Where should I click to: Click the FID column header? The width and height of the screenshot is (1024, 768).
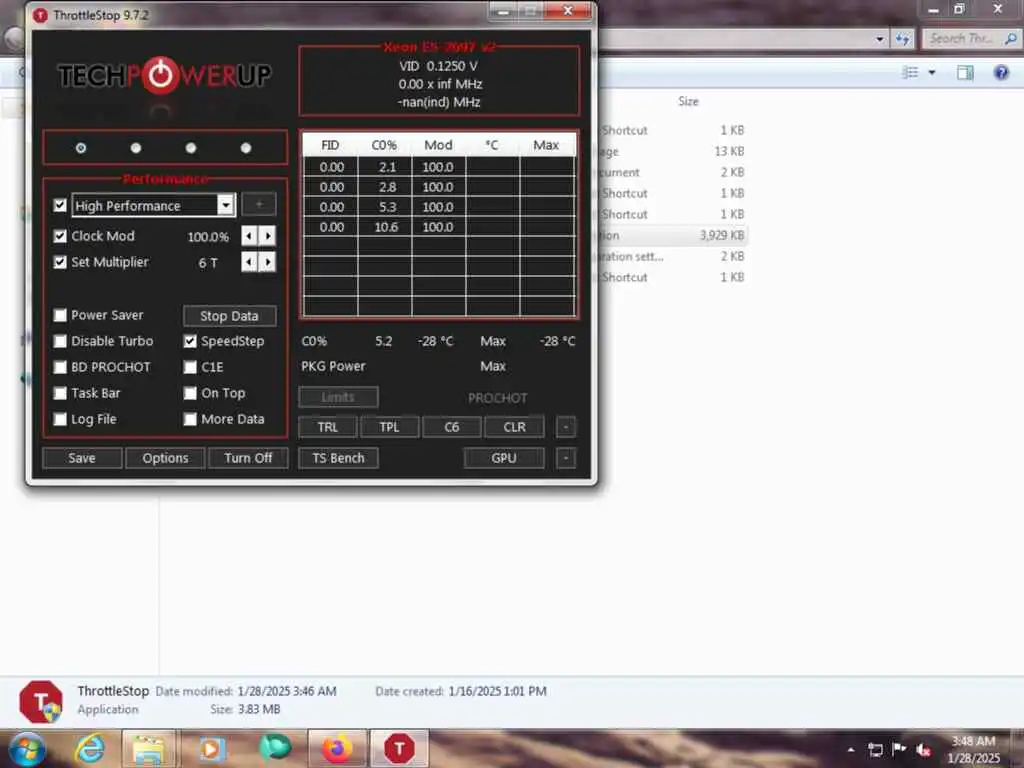pyautogui.click(x=330, y=145)
